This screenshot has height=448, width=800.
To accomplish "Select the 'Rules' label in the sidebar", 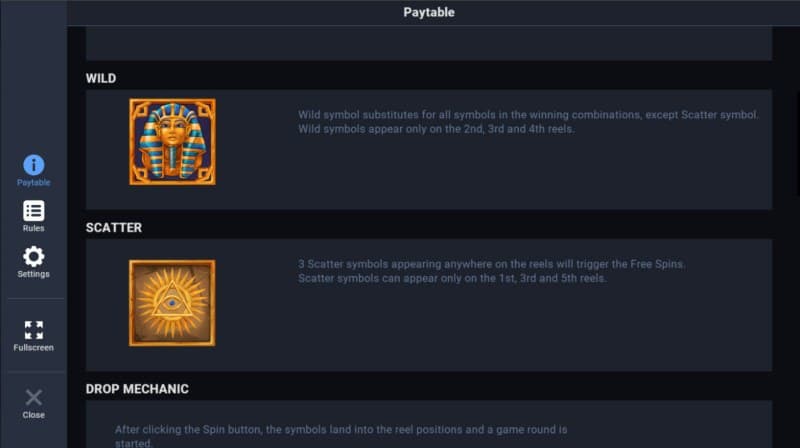I will coord(33,229).
